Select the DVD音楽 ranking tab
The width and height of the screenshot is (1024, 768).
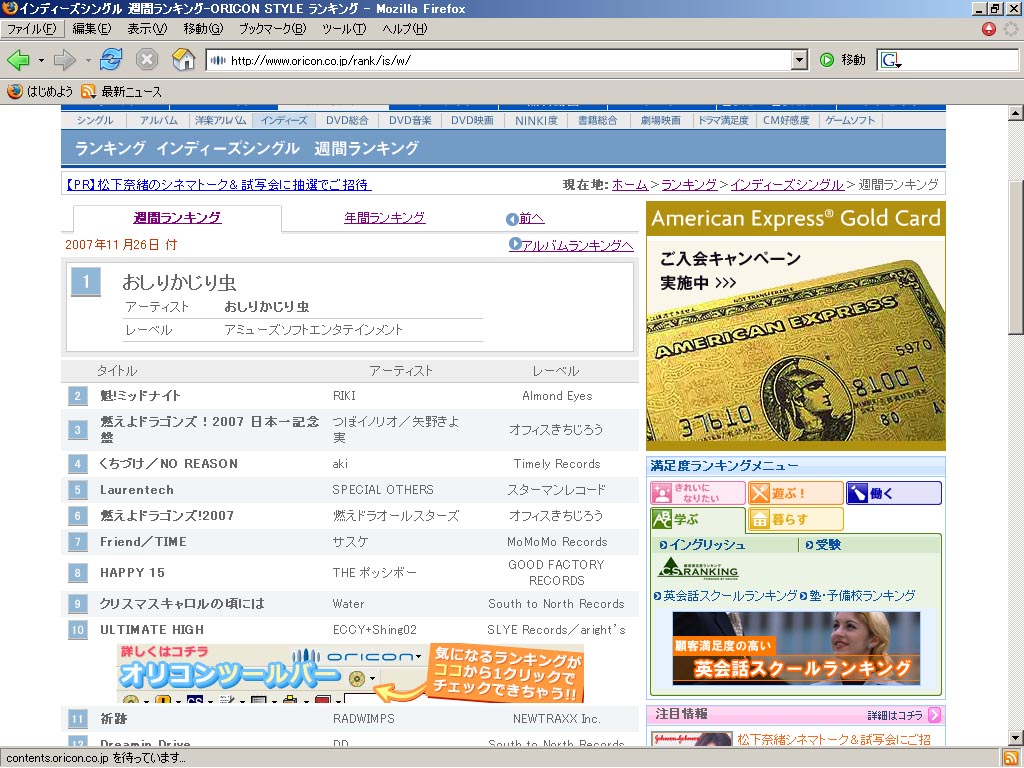click(410, 120)
